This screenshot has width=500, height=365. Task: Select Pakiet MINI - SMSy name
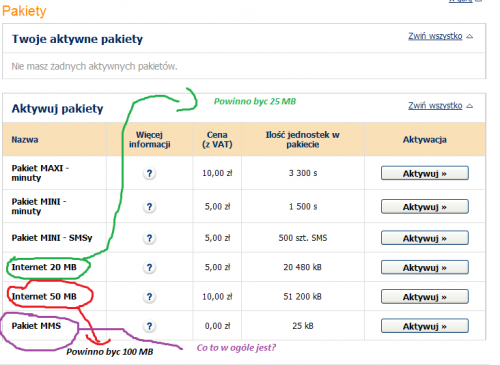click(x=52, y=238)
